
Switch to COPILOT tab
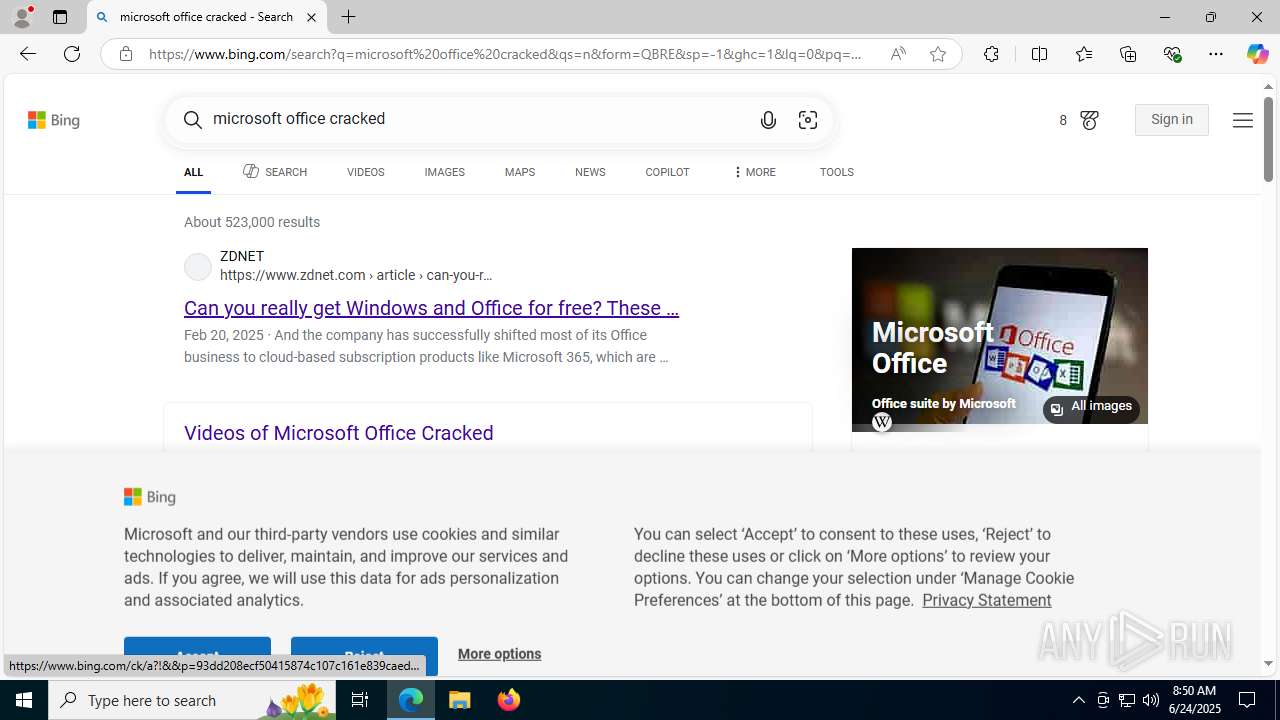coord(667,172)
